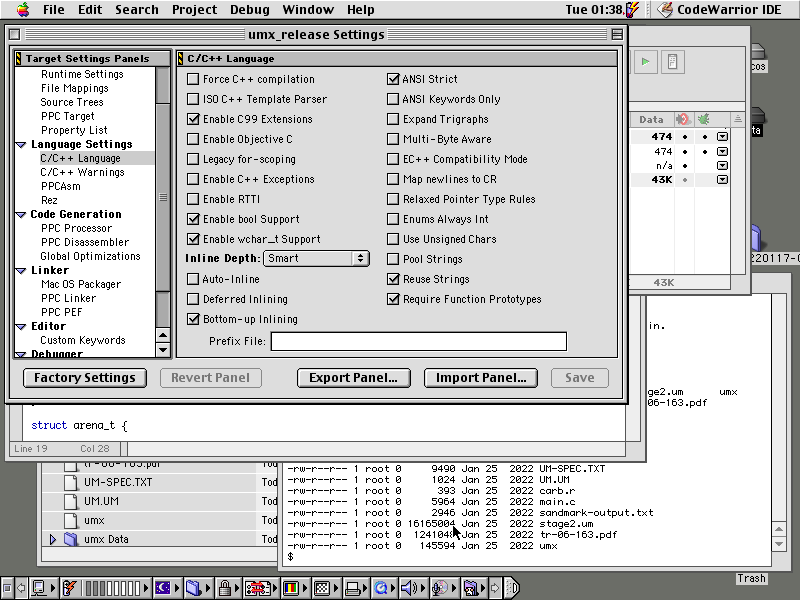Open the Apple menu icon
Screen dimensions: 800x600
[23, 9]
